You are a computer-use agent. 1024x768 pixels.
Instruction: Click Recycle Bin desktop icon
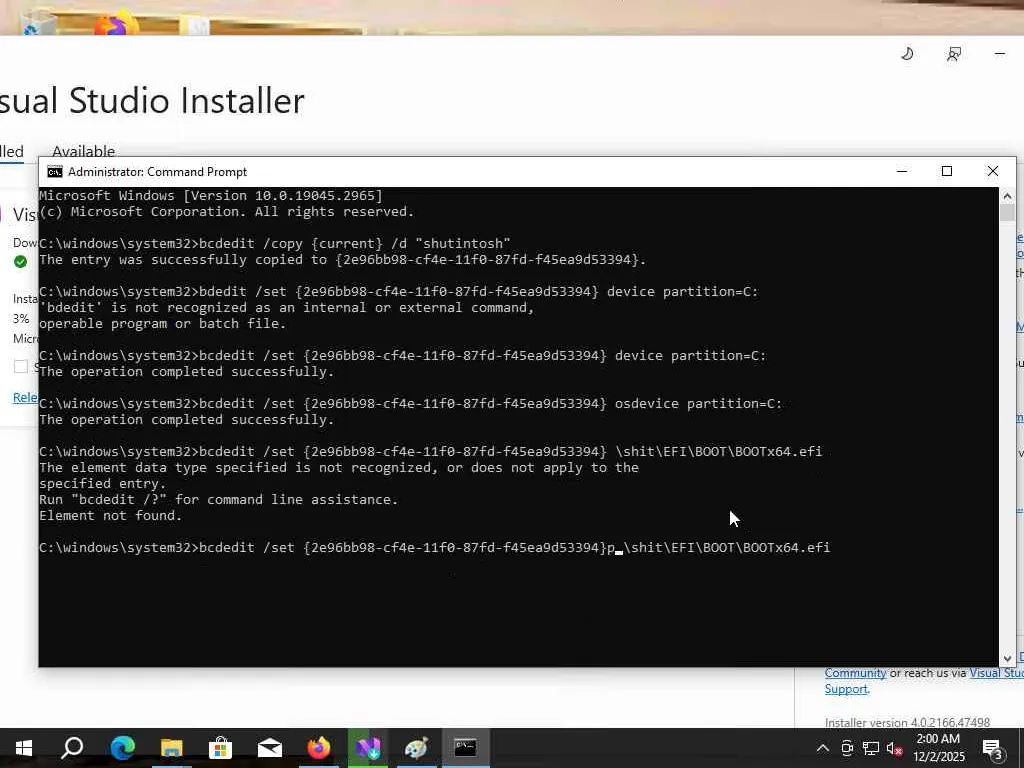coord(38,24)
